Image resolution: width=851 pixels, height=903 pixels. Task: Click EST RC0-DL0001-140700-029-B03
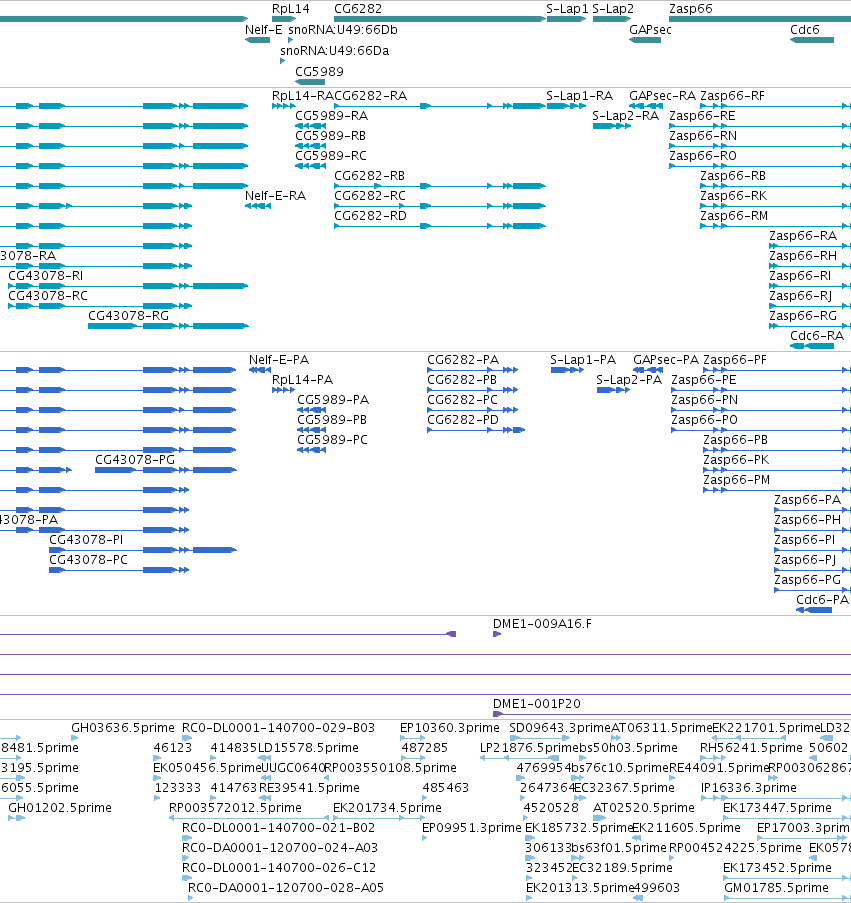[278, 728]
